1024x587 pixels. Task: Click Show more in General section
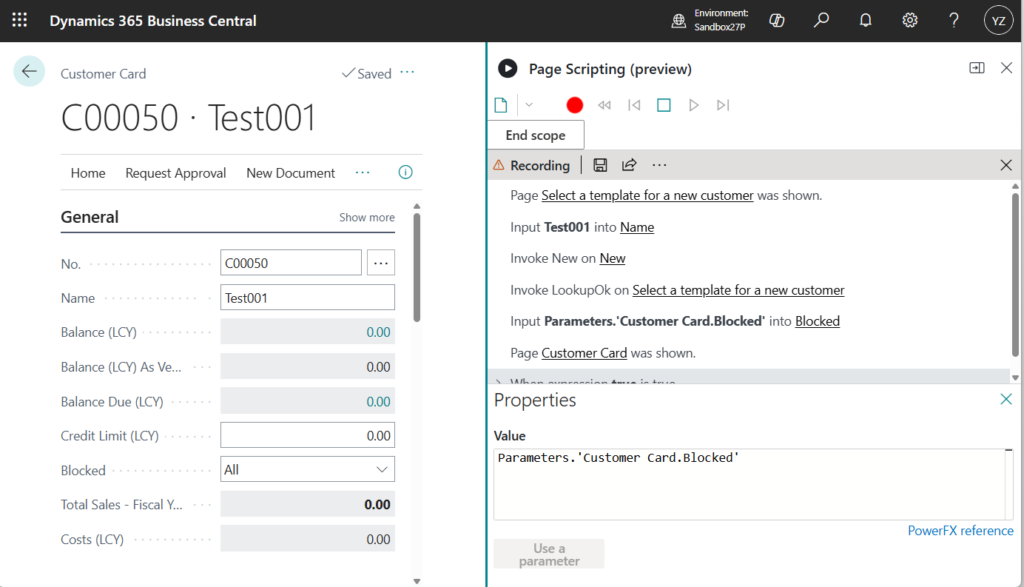point(366,217)
